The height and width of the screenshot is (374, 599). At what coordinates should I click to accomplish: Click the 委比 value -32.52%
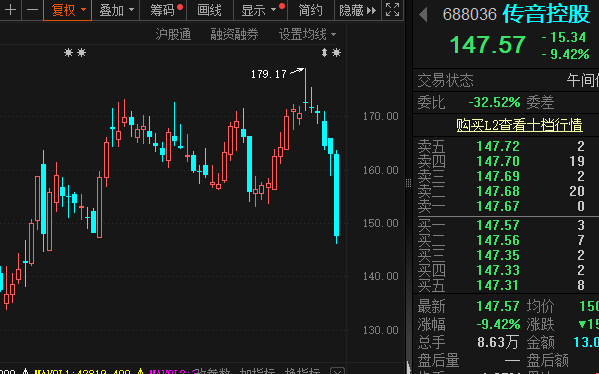point(494,102)
